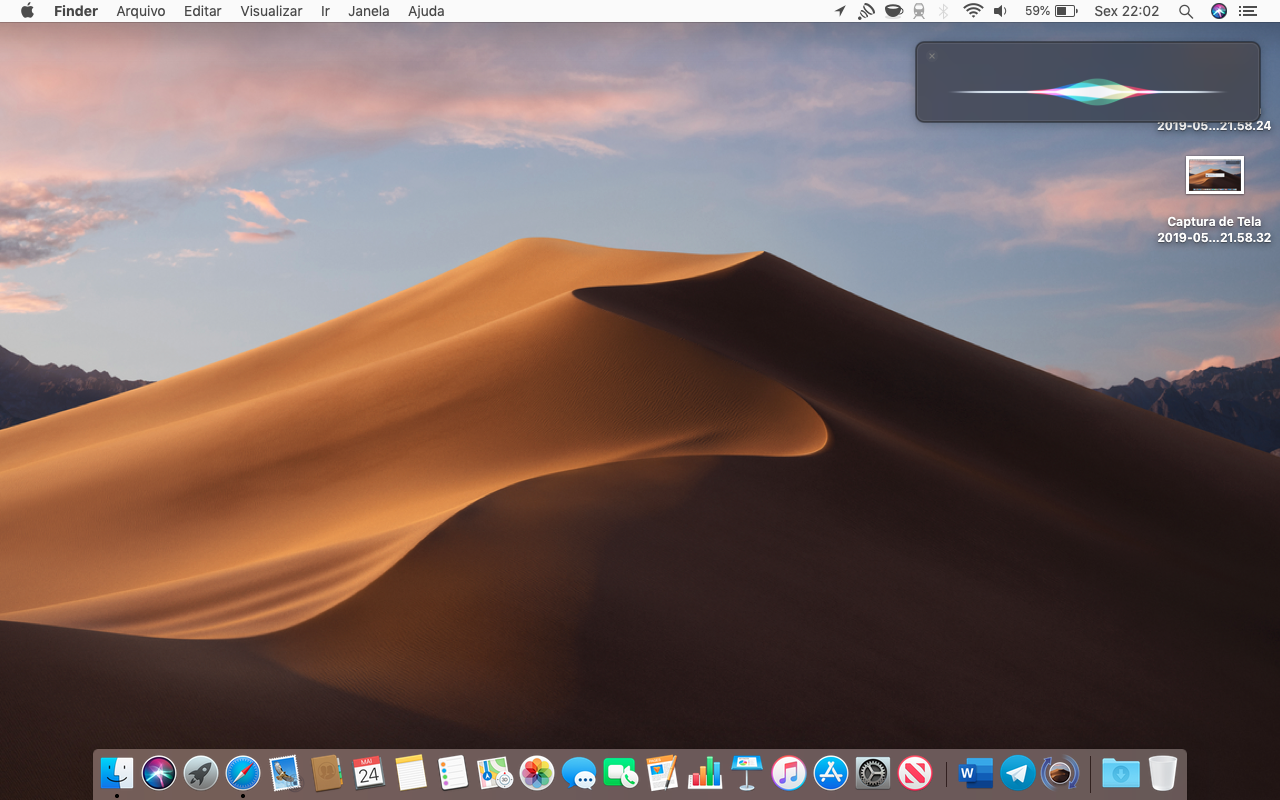Screen dimensions: 1280x800
Task: Open the yellow Notes app in Dock
Action: (411, 773)
